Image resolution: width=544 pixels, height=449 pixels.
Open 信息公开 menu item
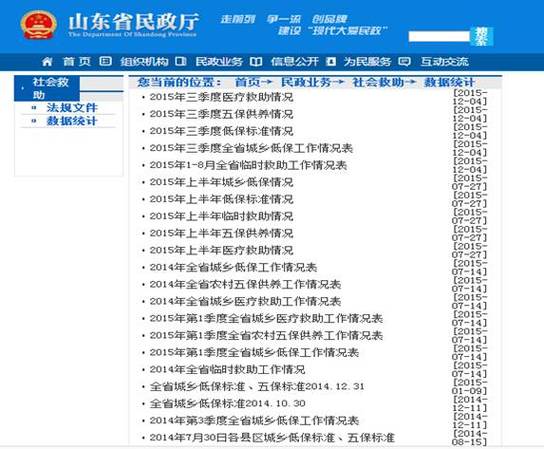(295, 62)
